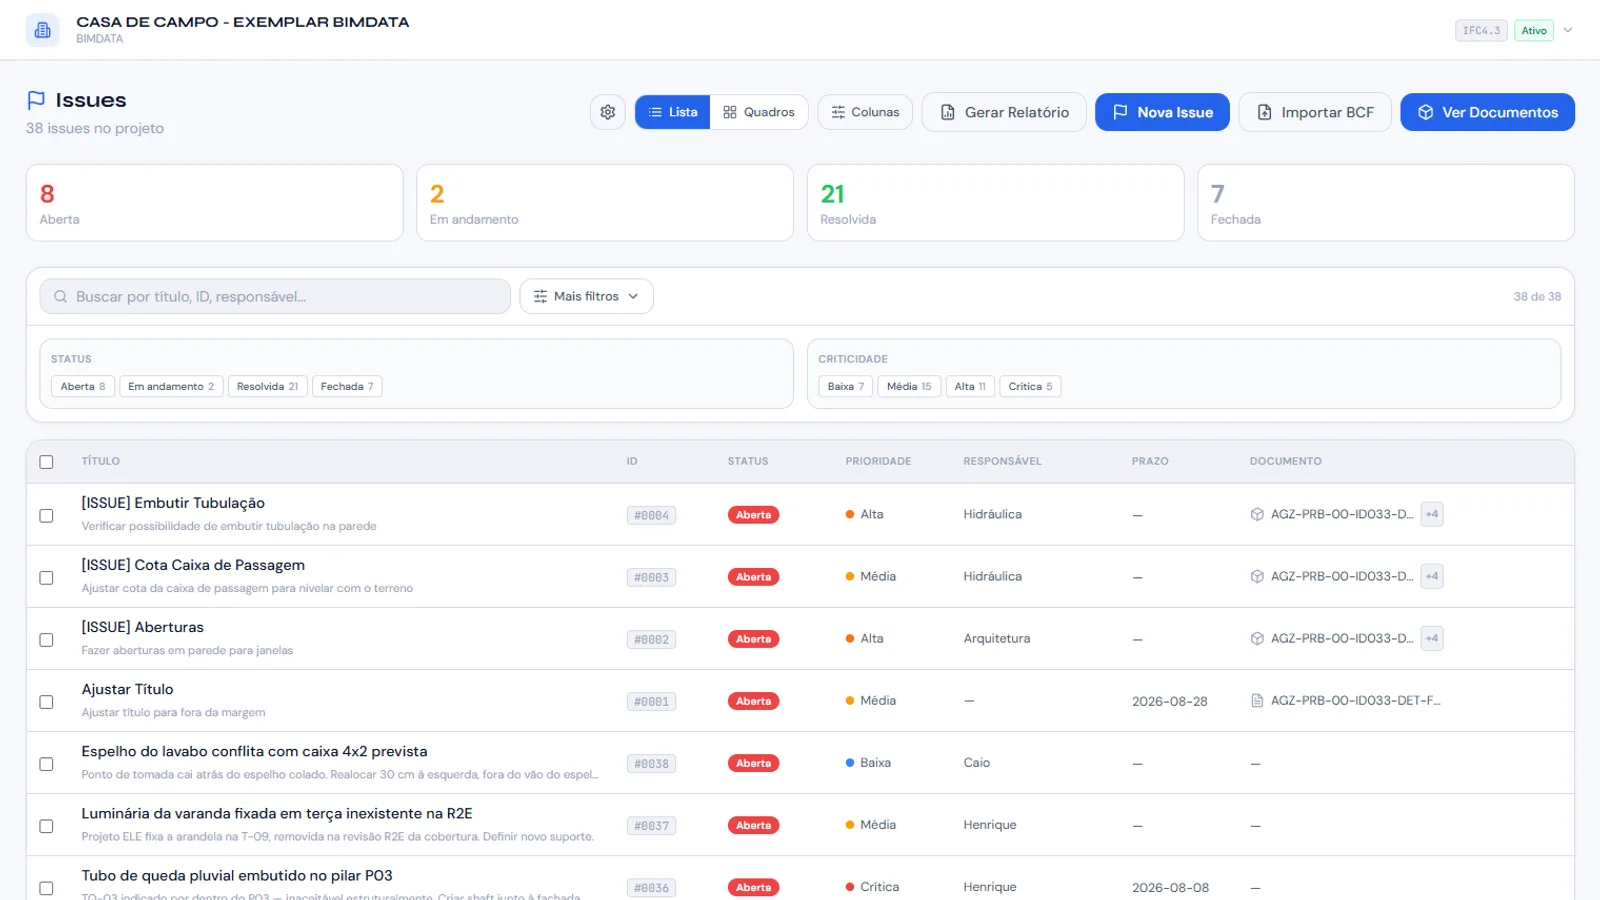
Task: Open the 8 Aberta summary card
Action: (214, 203)
